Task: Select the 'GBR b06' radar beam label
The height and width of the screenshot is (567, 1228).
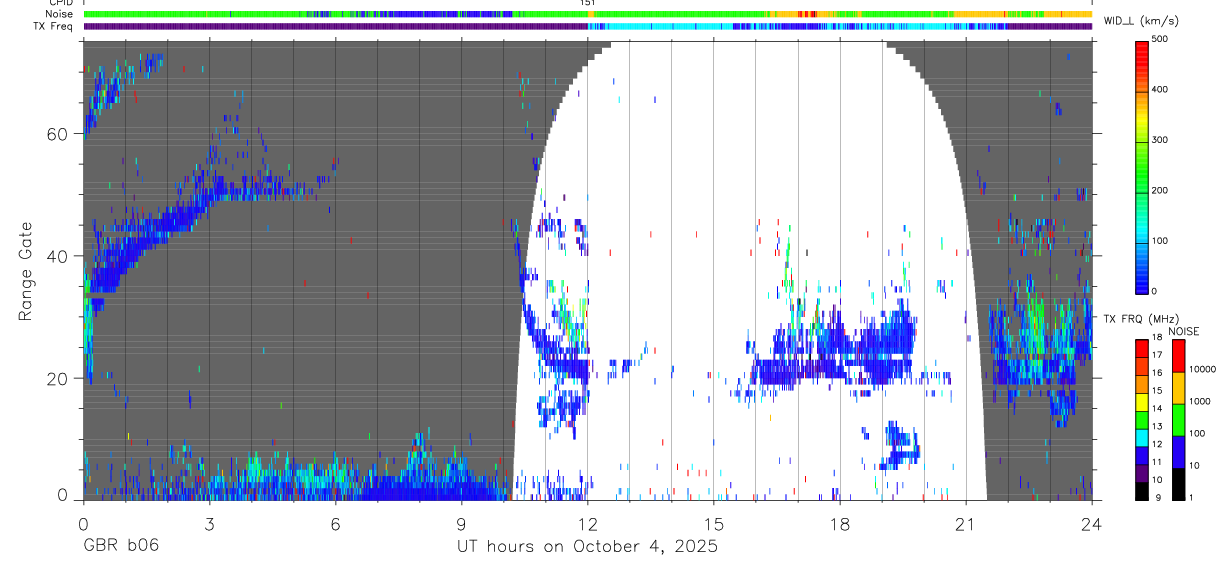Action: pos(120,546)
